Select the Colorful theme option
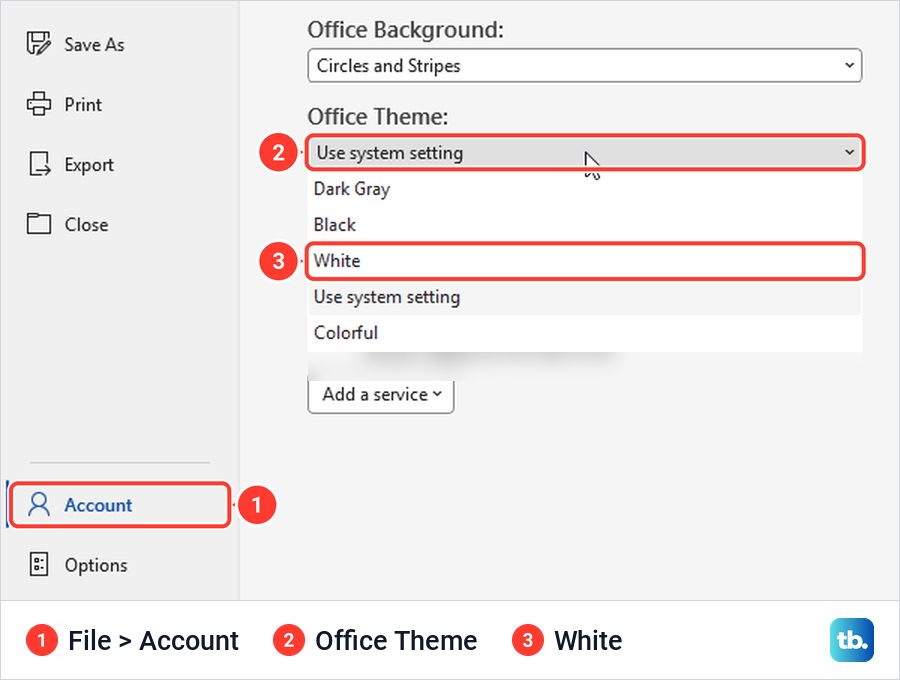The height and width of the screenshot is (680, 900). (584, 333)
